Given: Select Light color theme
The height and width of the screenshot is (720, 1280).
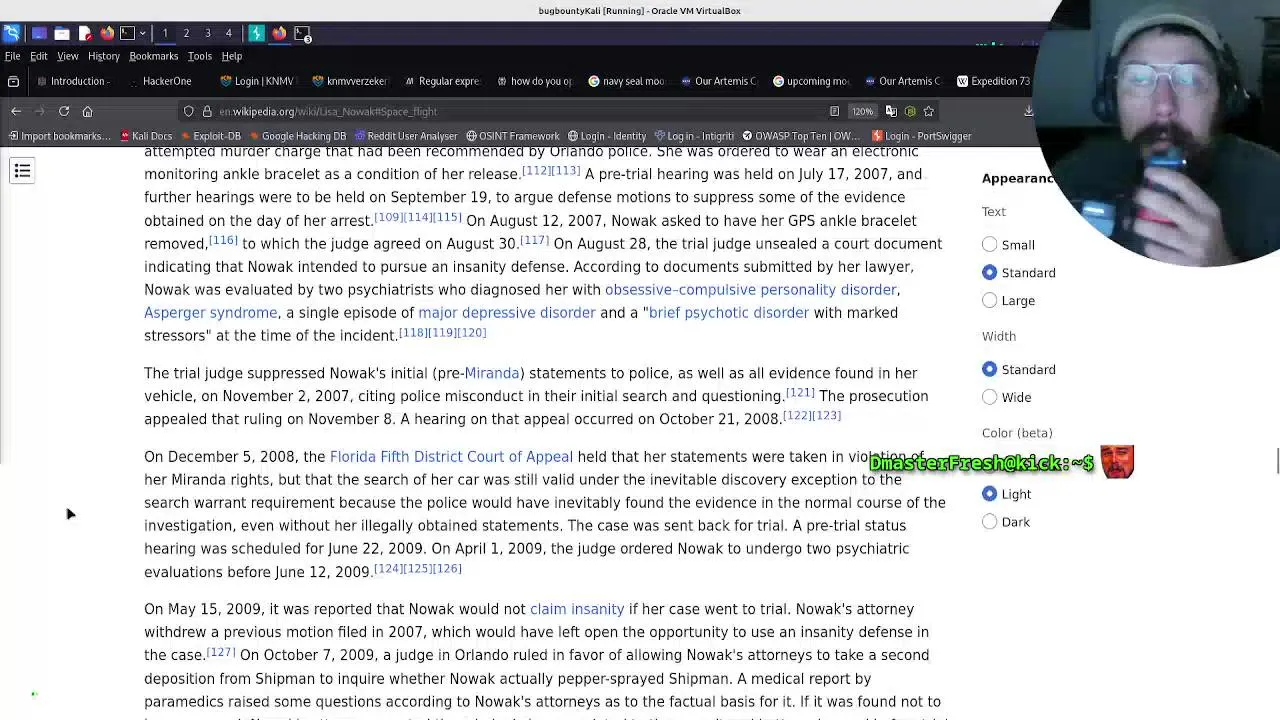Looking at the screenshot, I should coord(989,493).
